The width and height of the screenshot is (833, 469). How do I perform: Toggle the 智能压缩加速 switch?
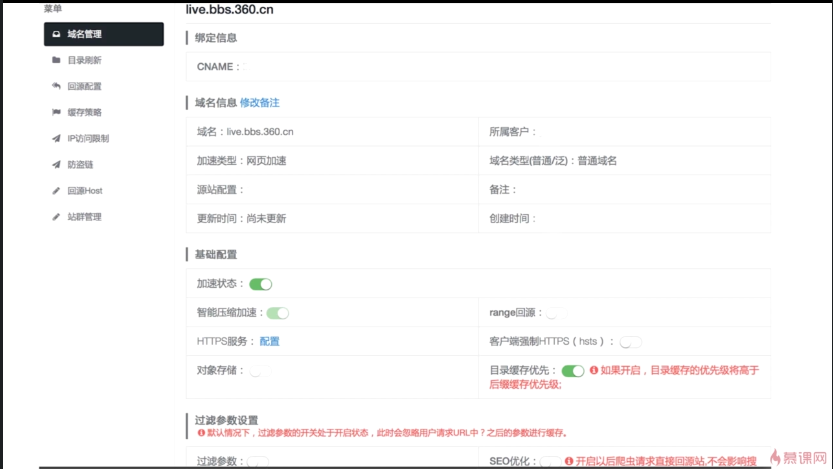[277, 313]
